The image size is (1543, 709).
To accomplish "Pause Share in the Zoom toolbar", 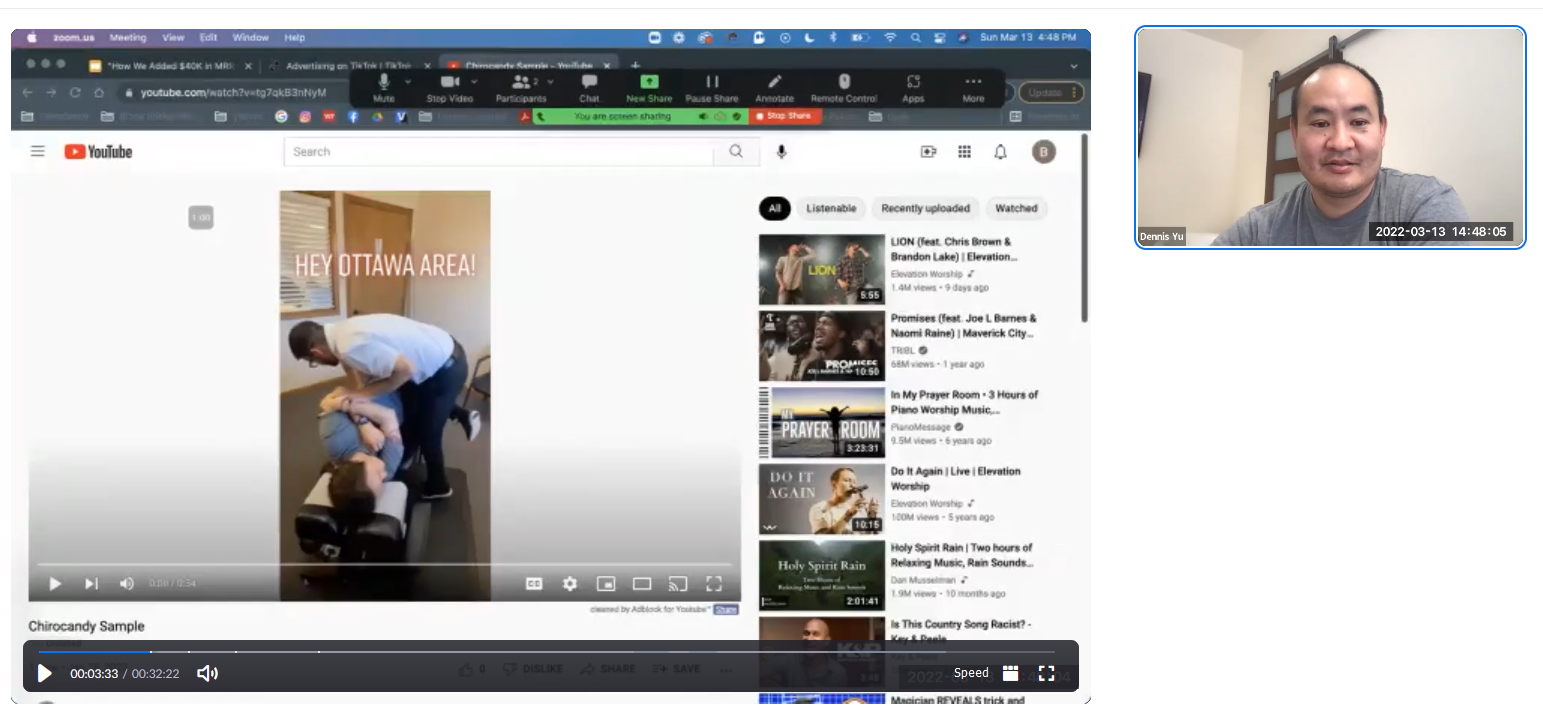I will pos(712,87).
